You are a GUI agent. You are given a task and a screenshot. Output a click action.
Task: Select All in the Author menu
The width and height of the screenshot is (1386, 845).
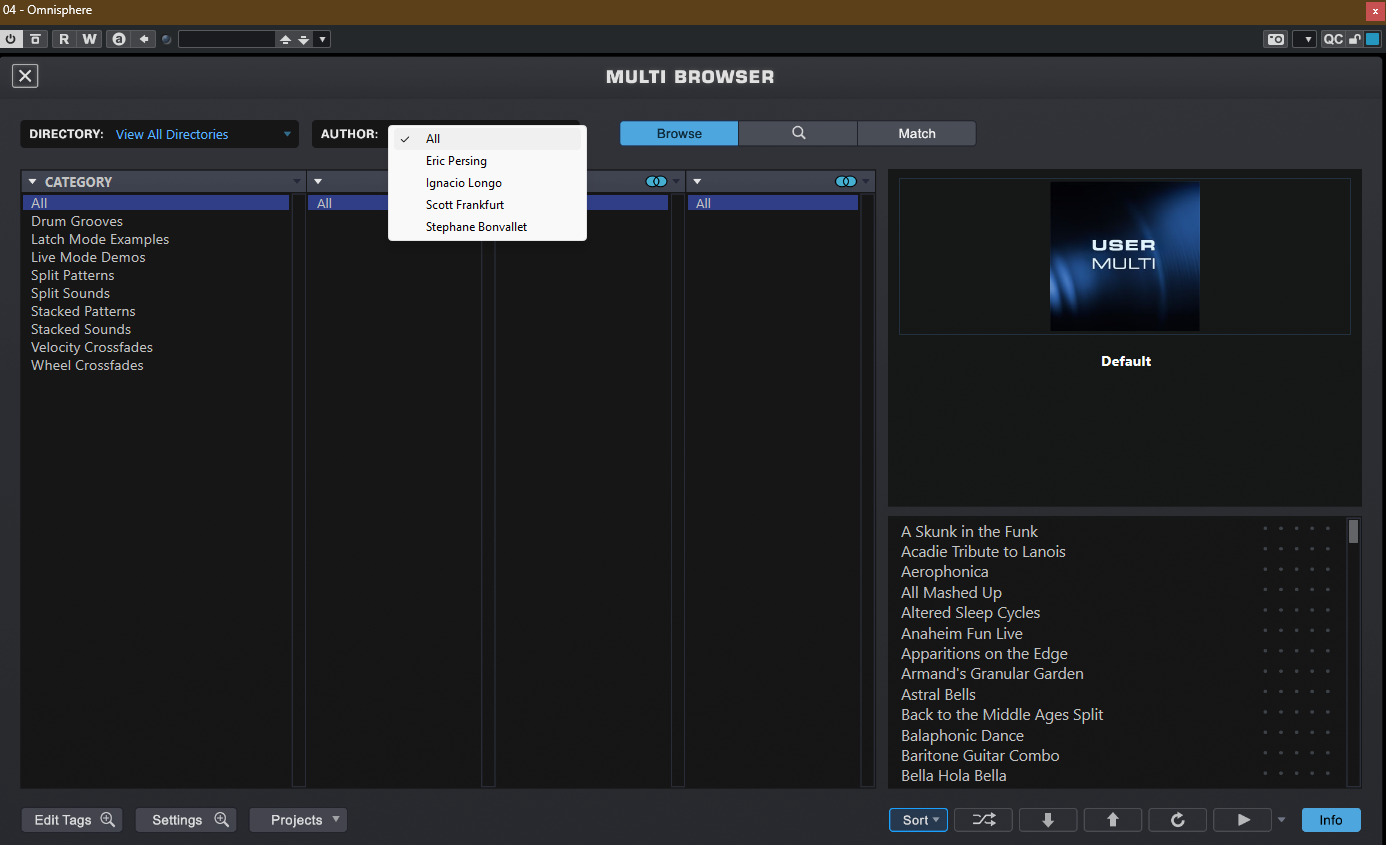tap(487, 139)
